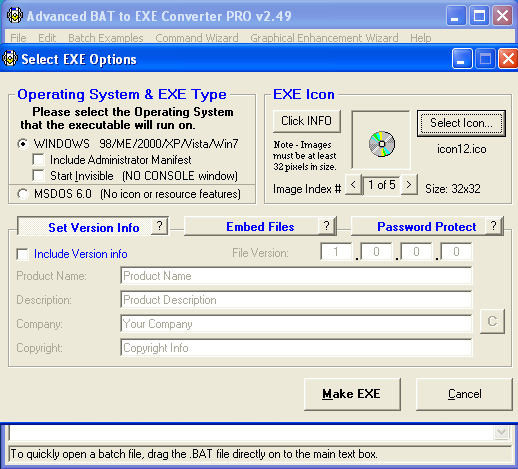The height and width of the screenshot is (469, 518).
Task: Click the 'Size: 32x32' text
Action: [453, 189]
